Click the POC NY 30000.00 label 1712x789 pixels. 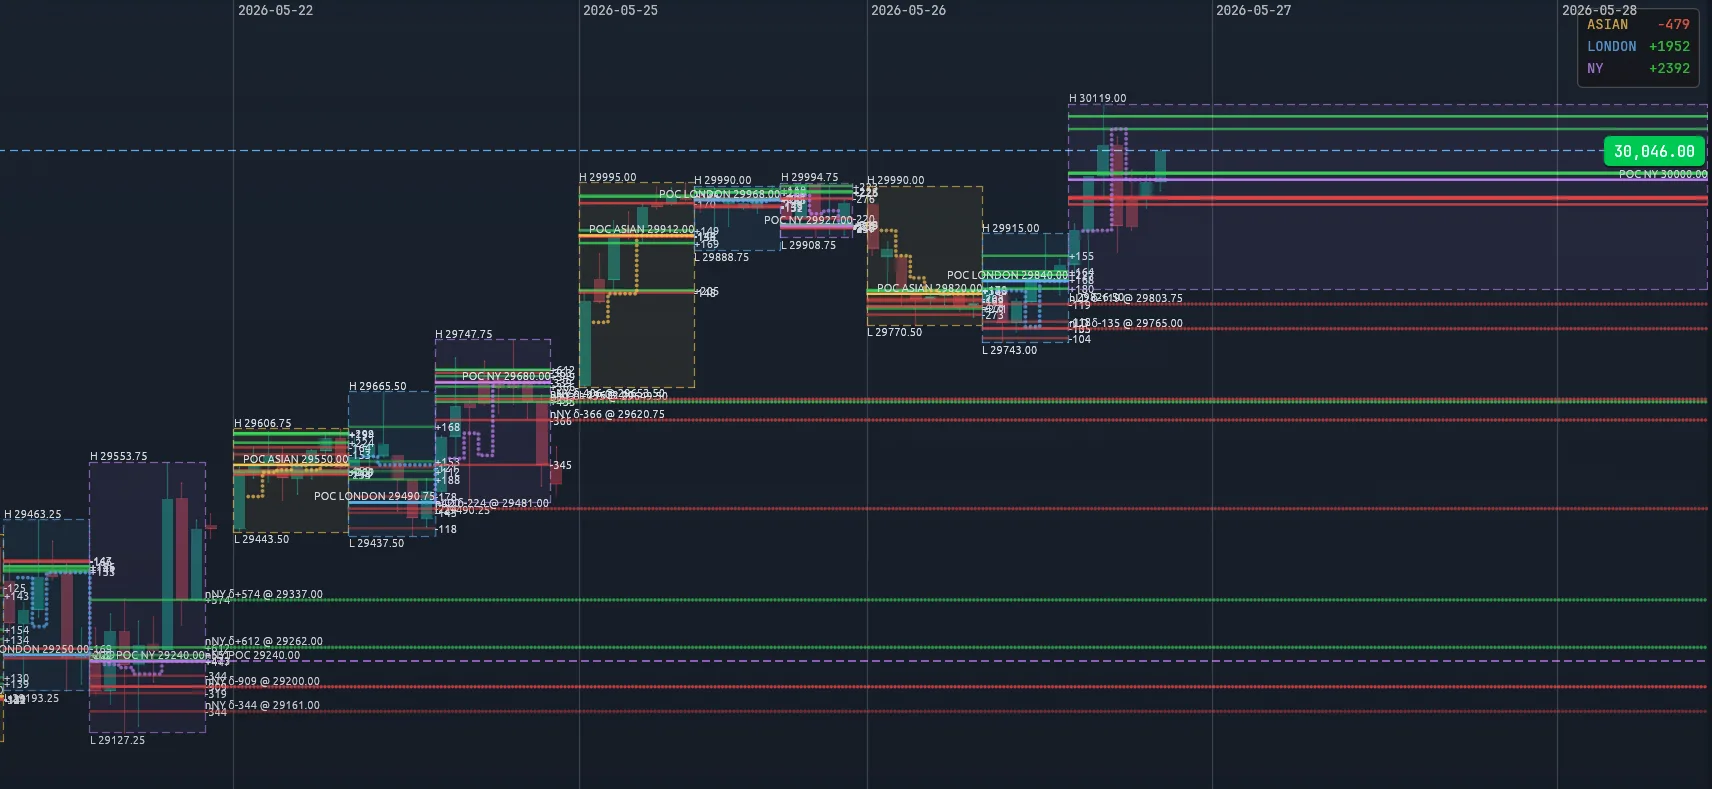(1663, 174)
